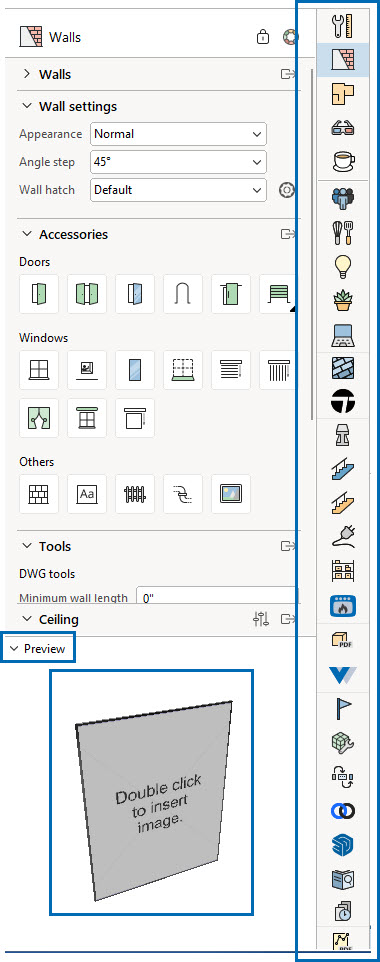Open Ceiling sliders settings icon

[261, 620]
